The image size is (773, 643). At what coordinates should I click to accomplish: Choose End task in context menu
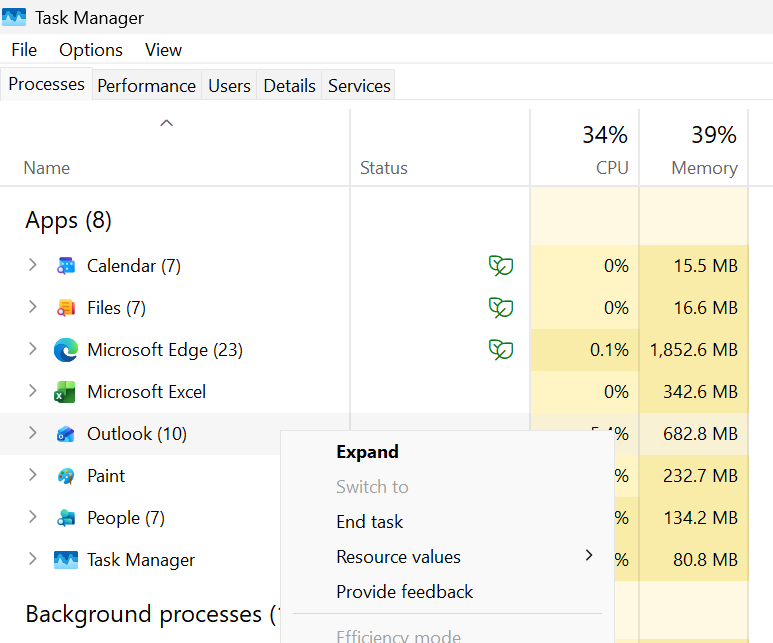click(369, 522)
